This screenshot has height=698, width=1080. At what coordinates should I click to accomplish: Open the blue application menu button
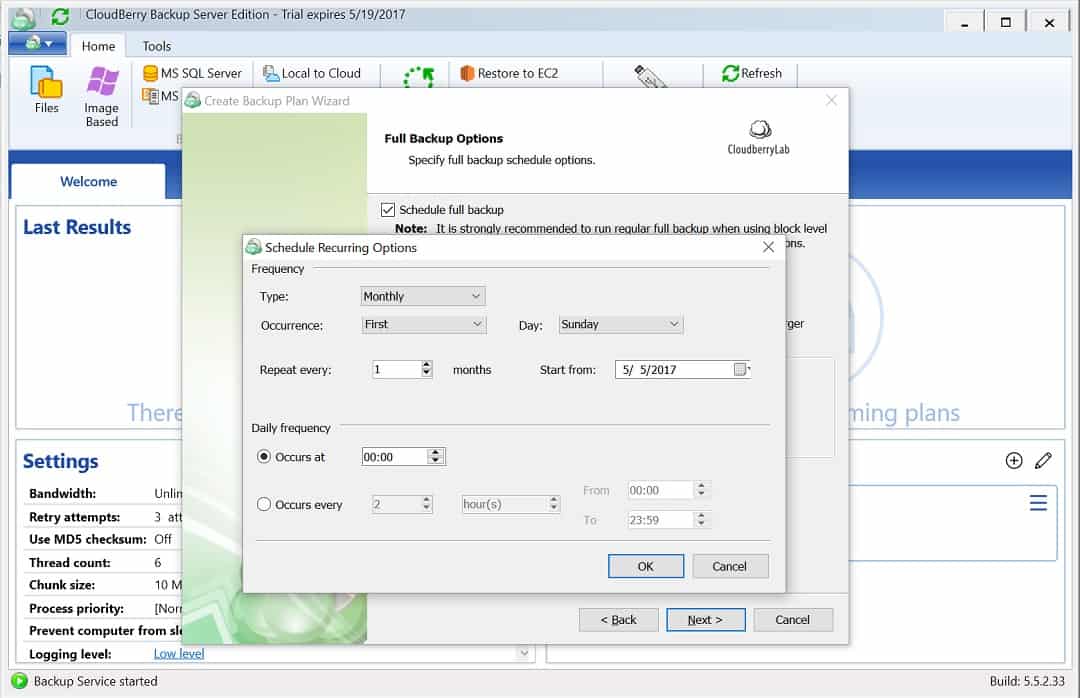38,44
